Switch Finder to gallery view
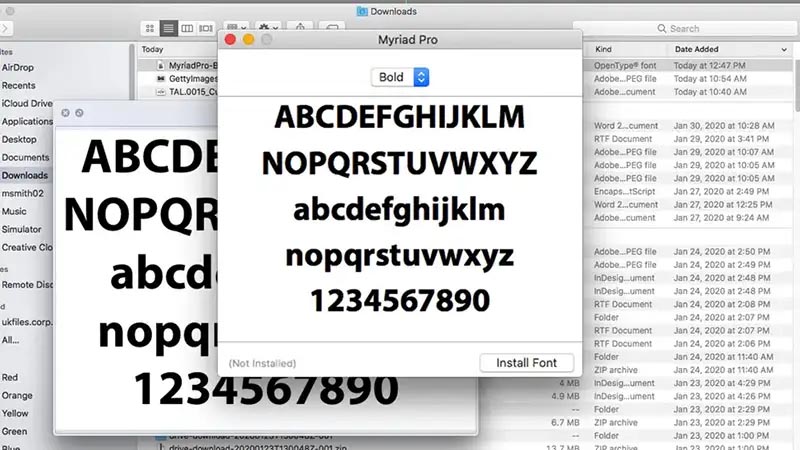 [206, 29]
